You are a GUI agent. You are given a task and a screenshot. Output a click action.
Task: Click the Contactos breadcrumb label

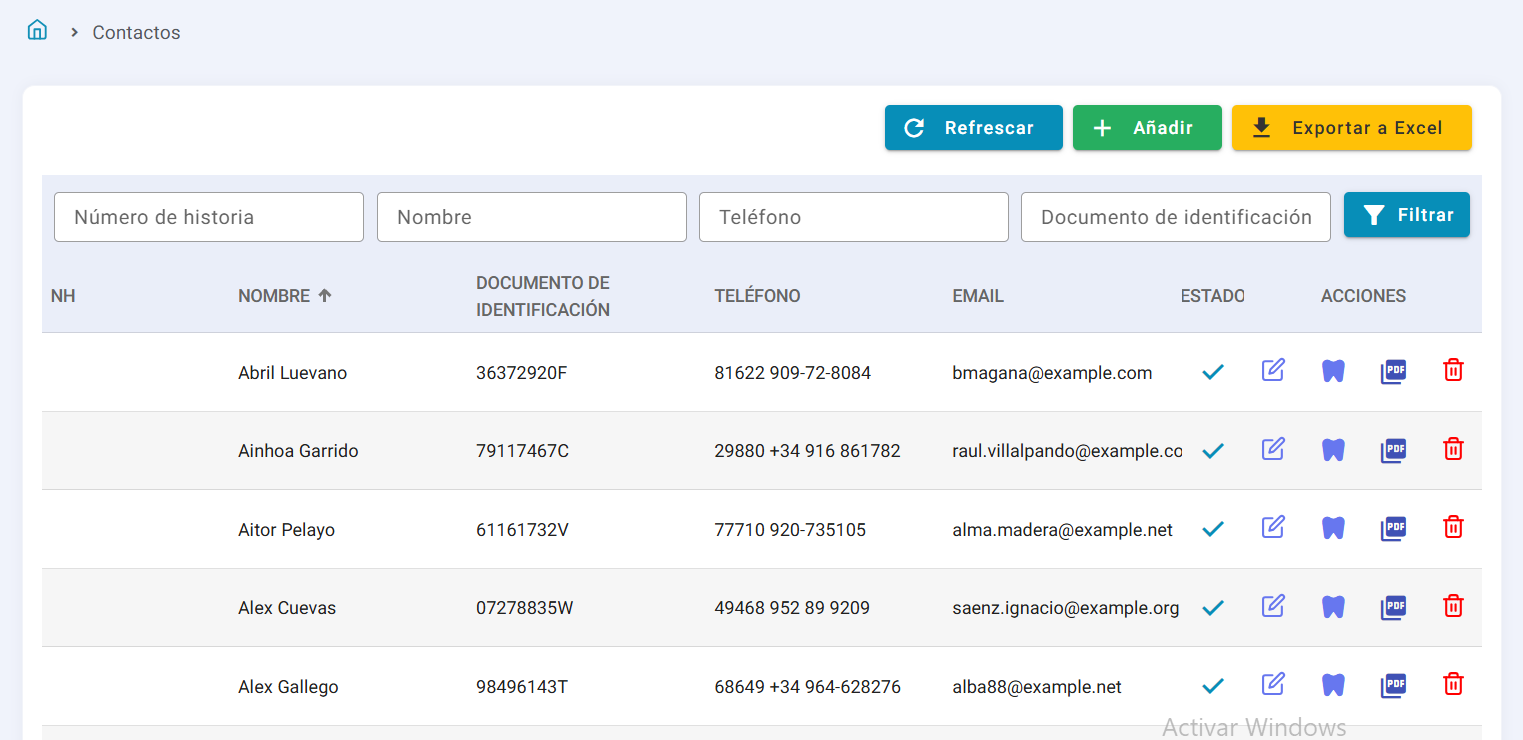click(136, 33)
